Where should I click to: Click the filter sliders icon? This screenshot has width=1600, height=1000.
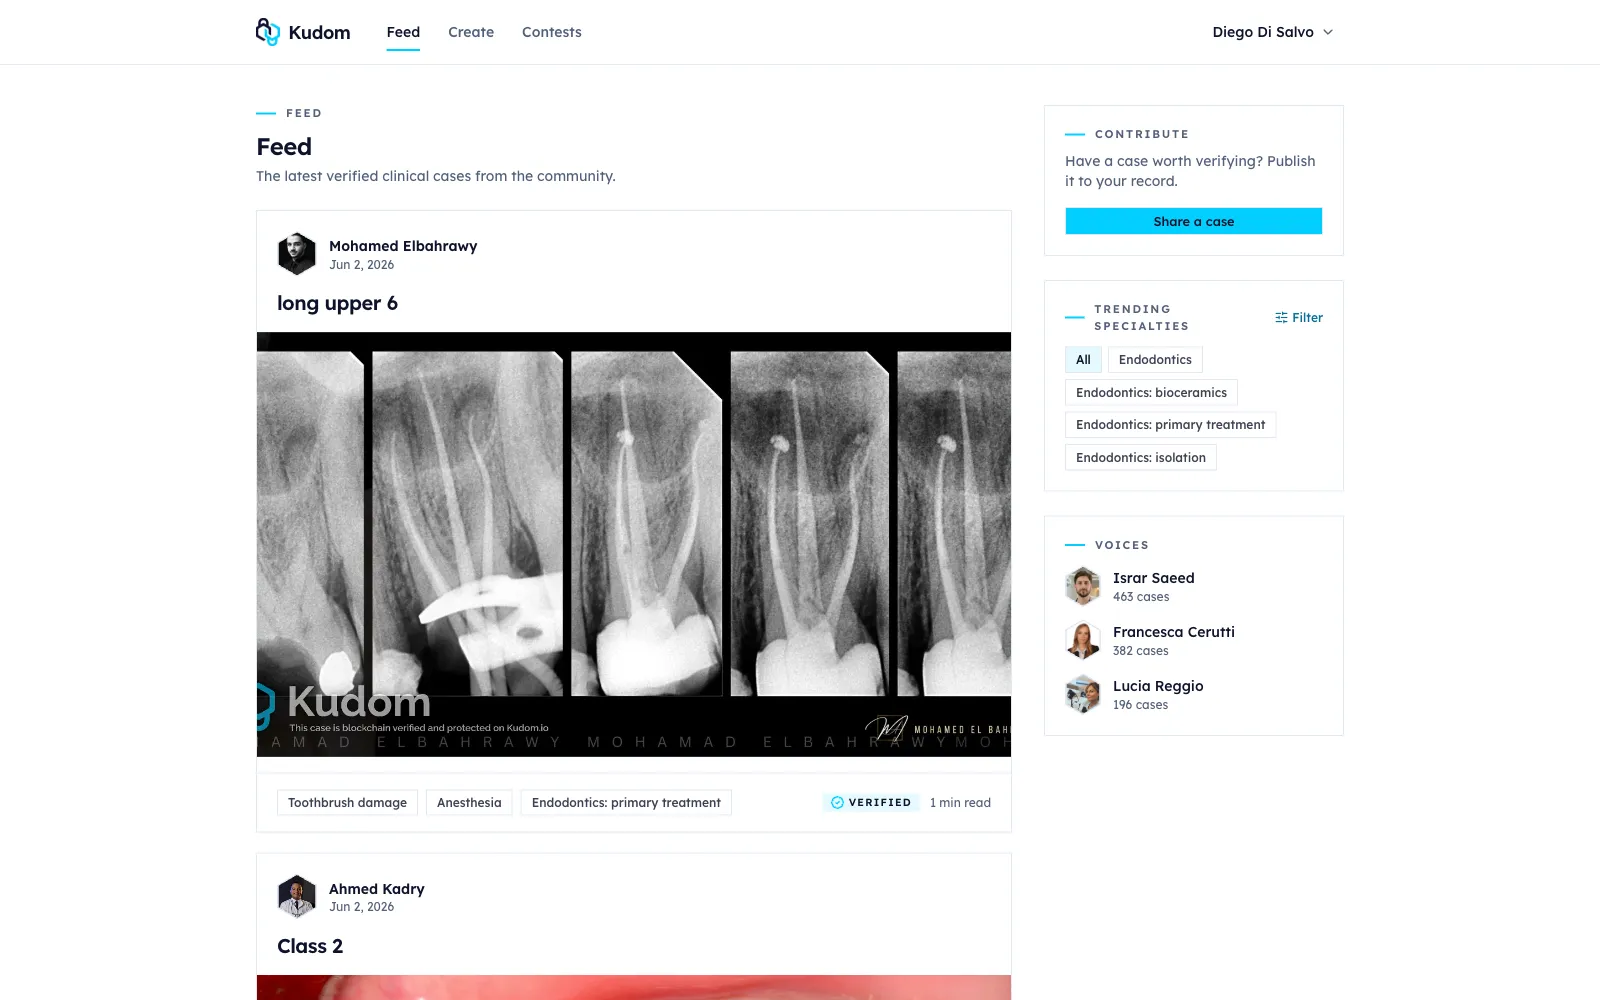click(1281, 318)
